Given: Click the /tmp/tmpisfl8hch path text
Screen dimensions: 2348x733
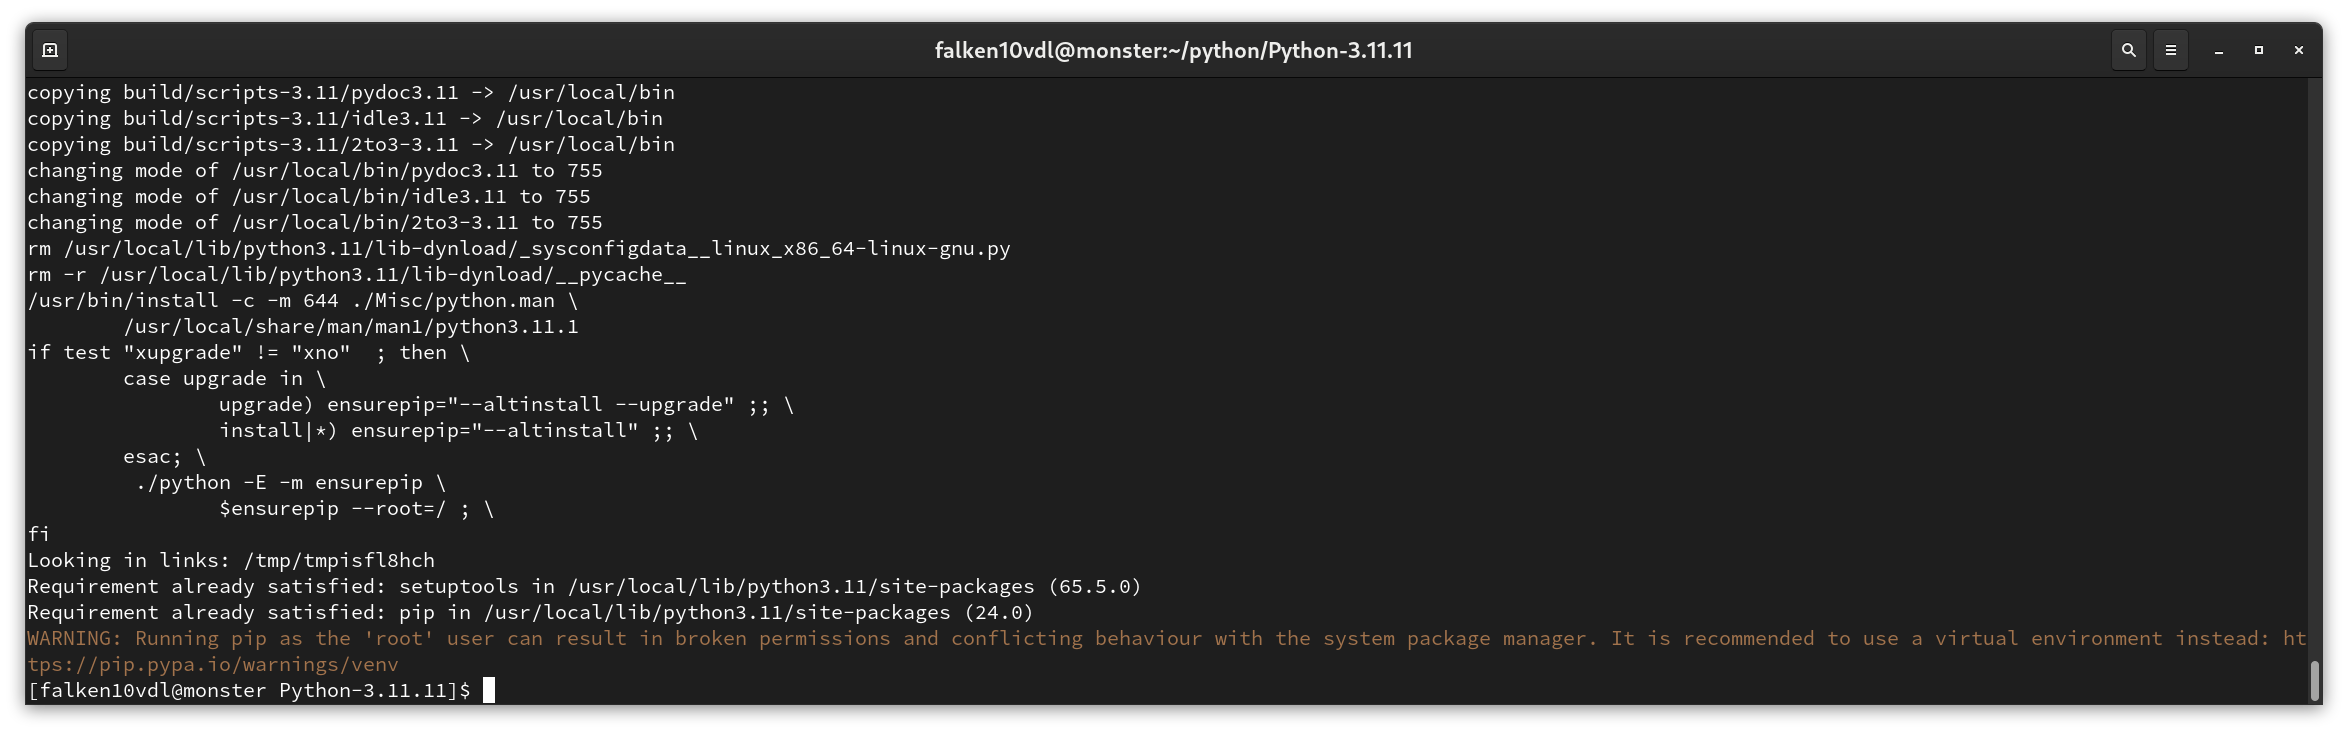Looking at the screenshot, I should tap(339, 560).
